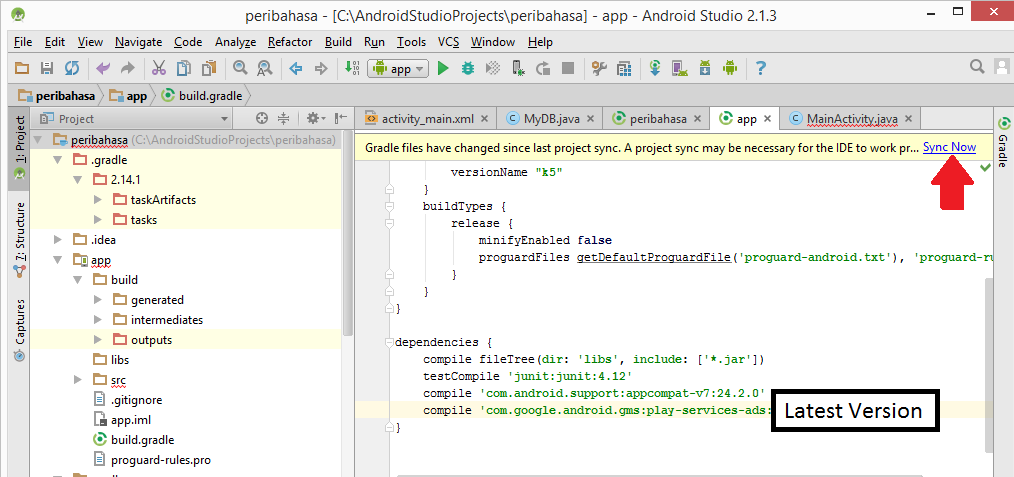Open the Refactor menu
The image size is (1014, 477).
tap(290, 42)
